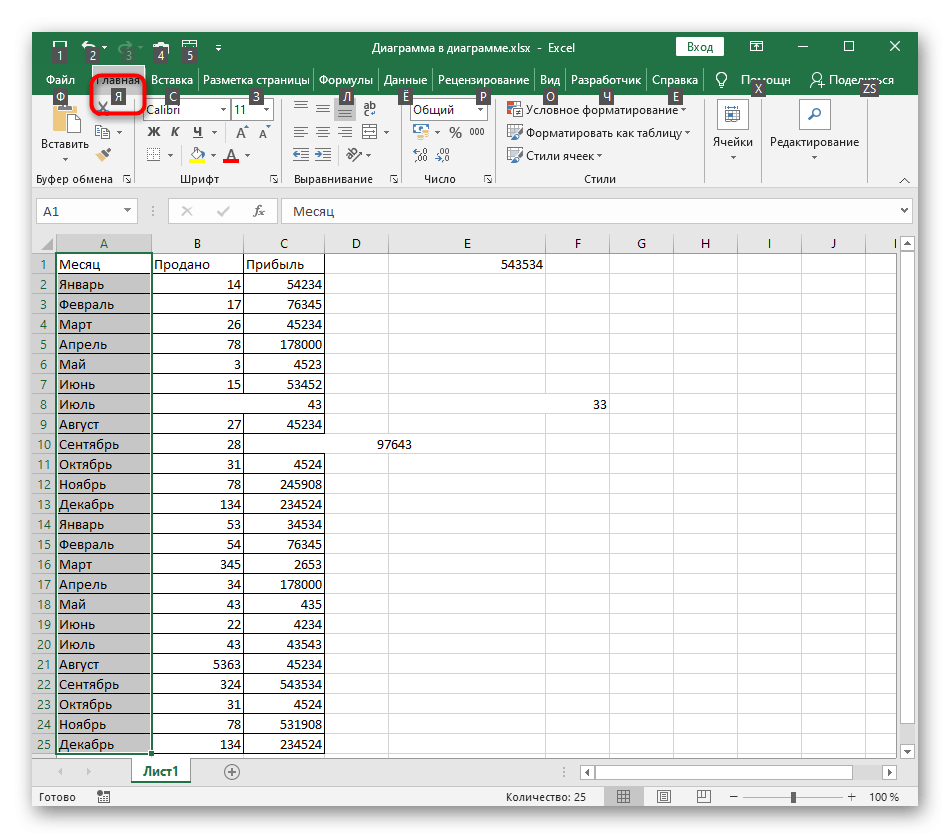Open the Name Box dropdown arrow
The image size is (950, 838).
point(127,210)
